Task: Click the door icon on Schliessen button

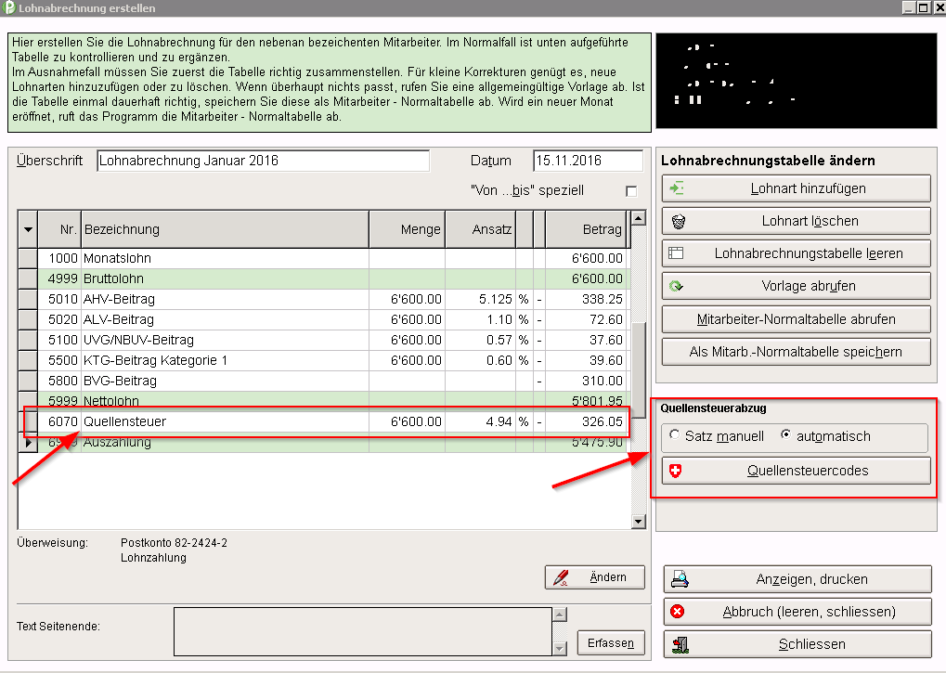Action: click(679, 644)
